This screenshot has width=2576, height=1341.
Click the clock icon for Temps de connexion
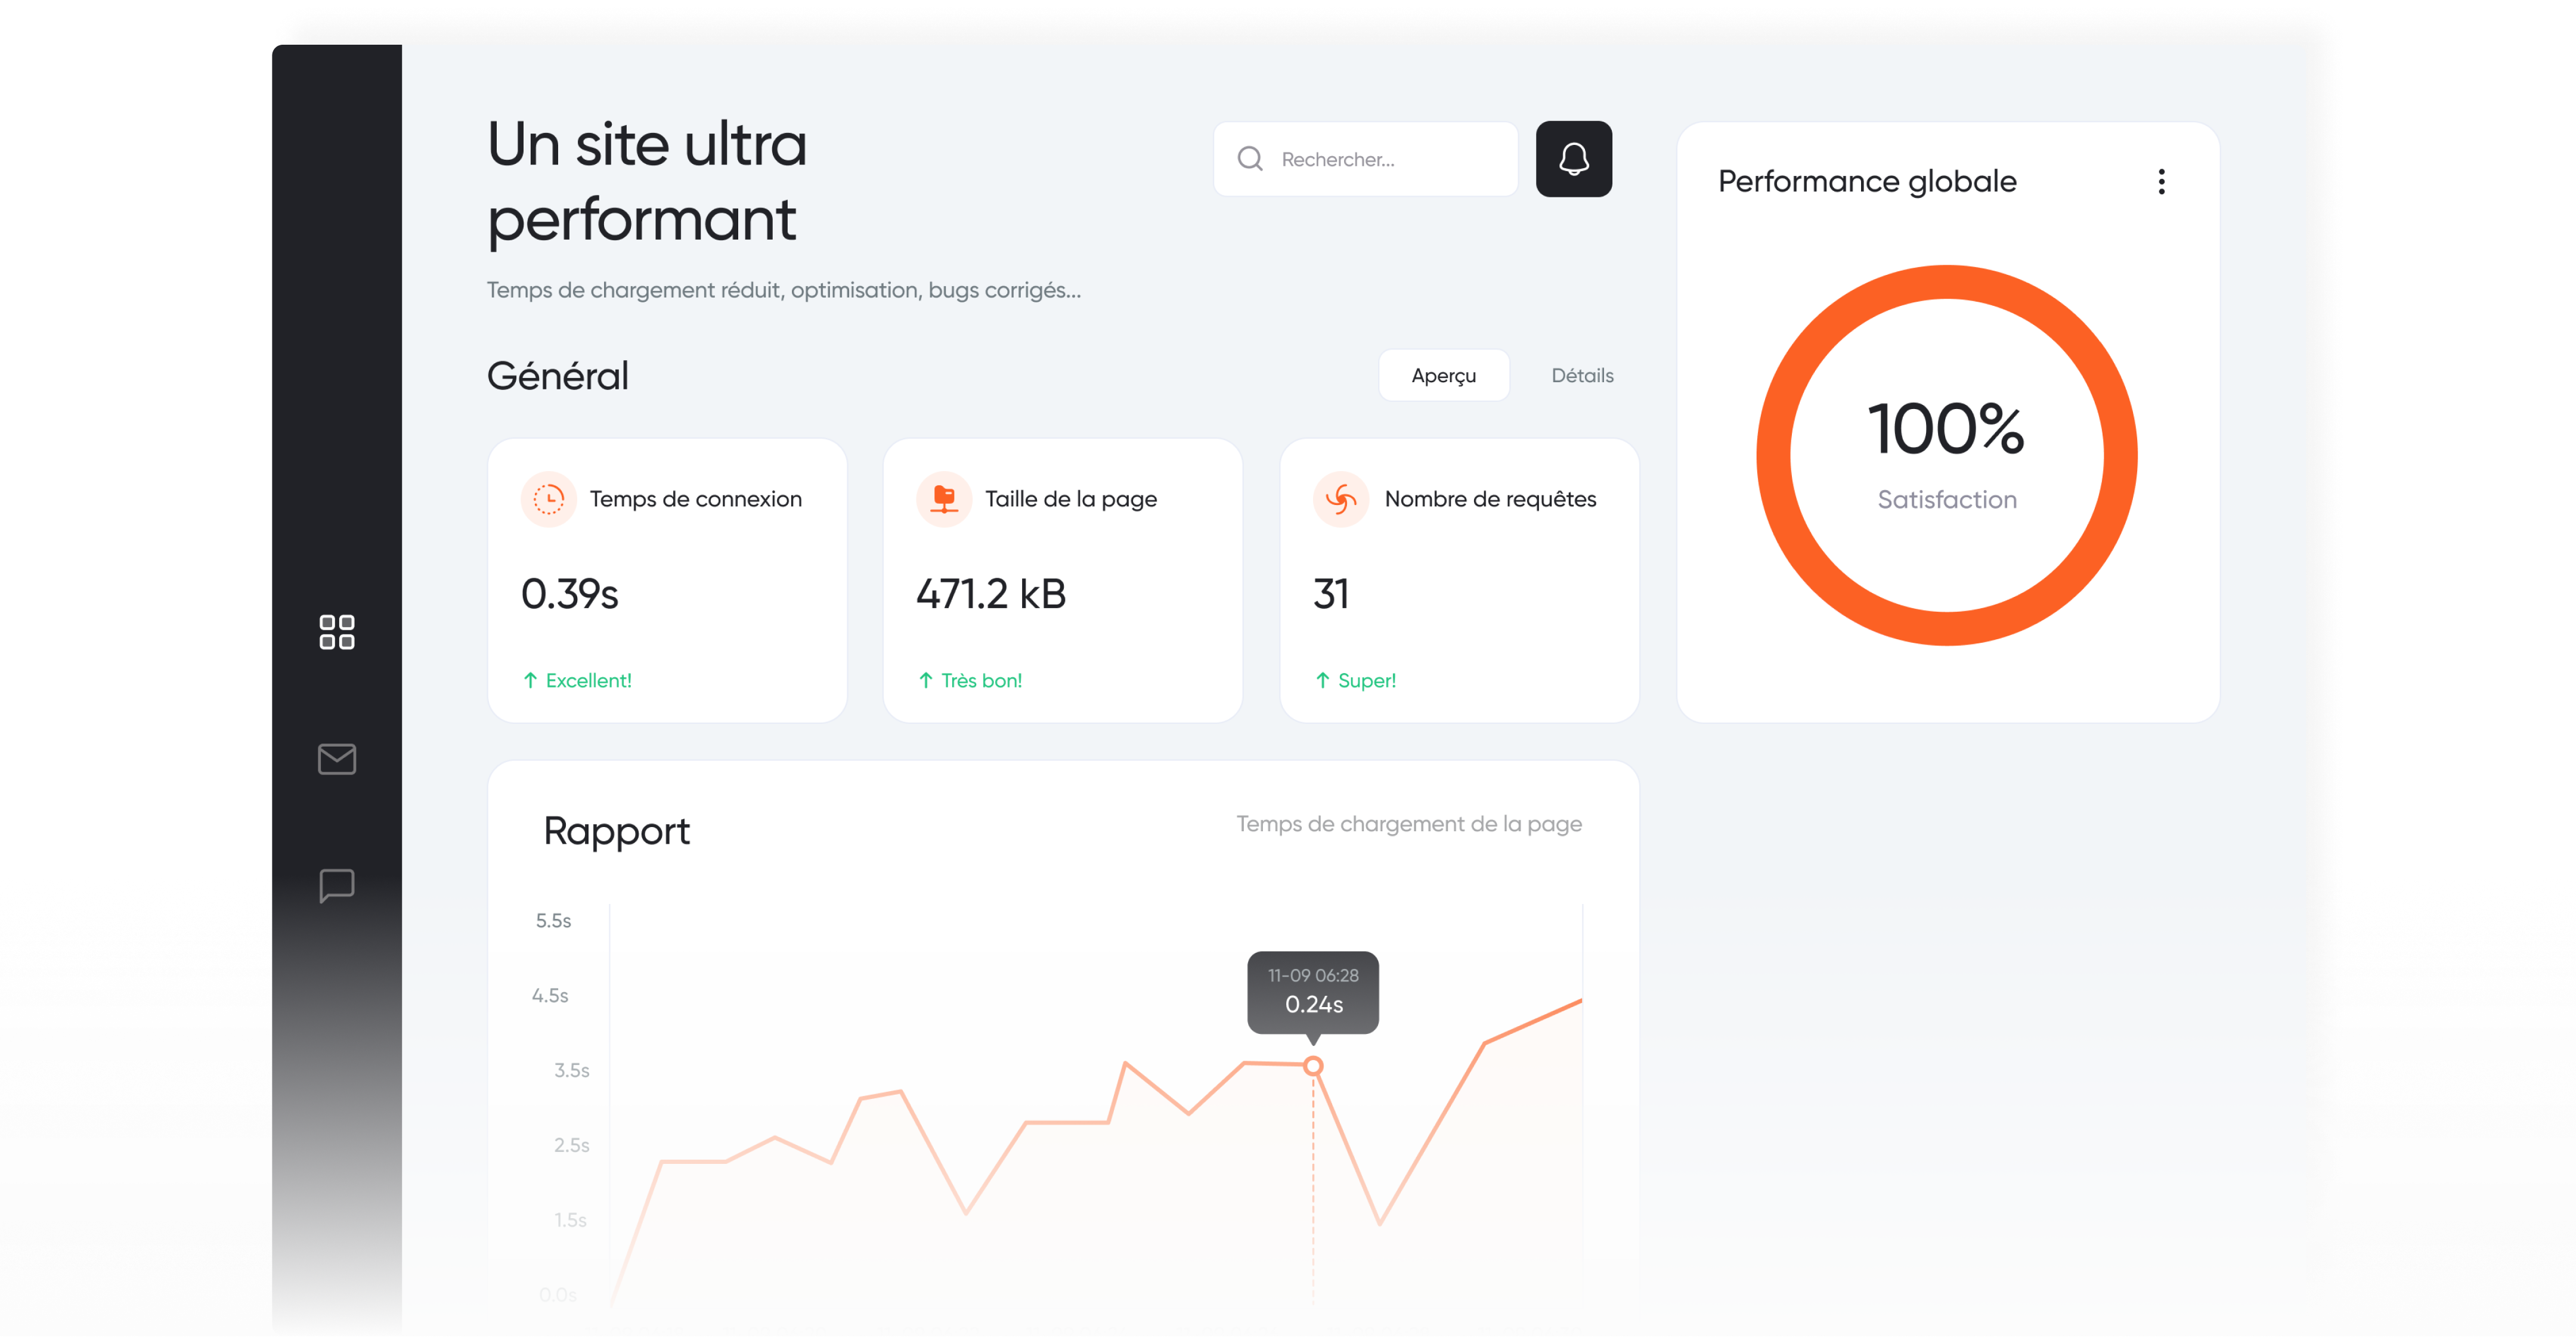549,498
